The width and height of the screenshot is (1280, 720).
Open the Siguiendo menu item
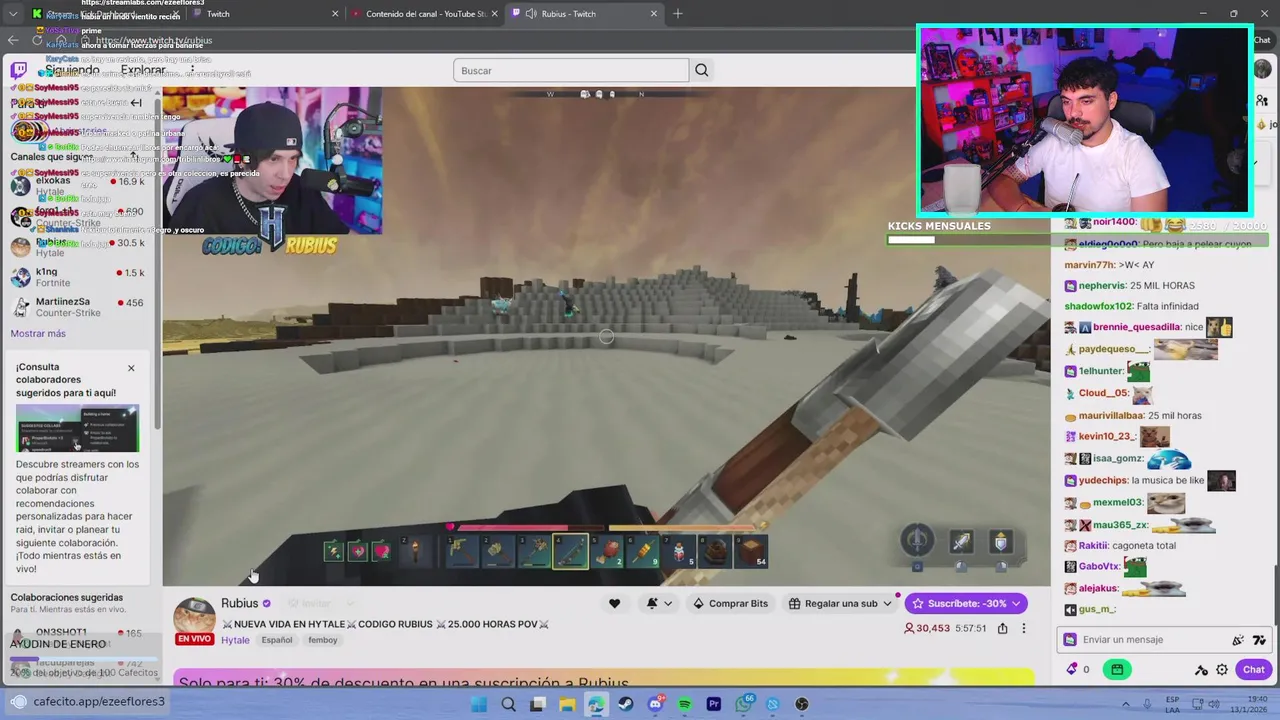pos(72,70)
